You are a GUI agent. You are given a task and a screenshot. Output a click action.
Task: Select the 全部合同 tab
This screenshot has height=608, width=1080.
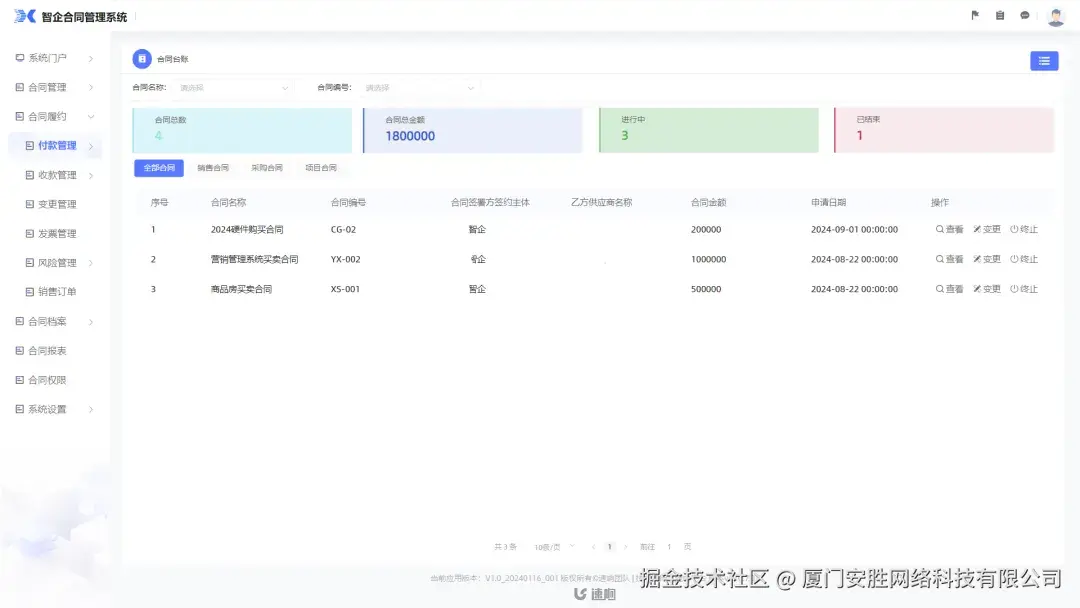tap(159, 168)
